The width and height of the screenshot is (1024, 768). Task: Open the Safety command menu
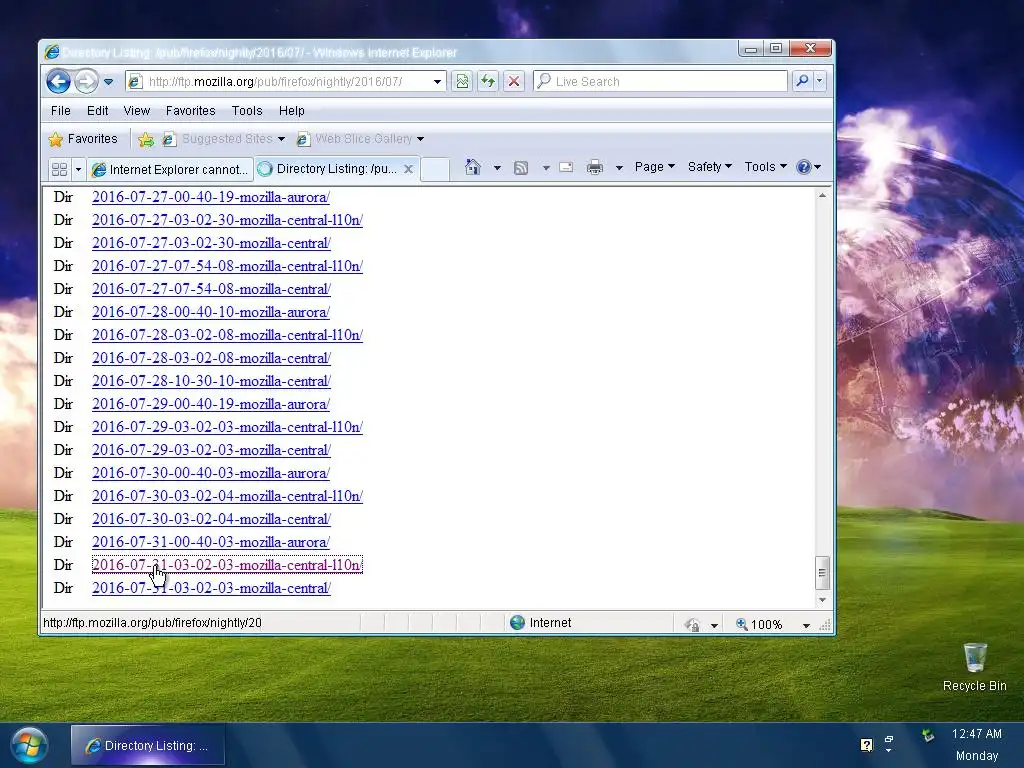(x=709, y=167)
